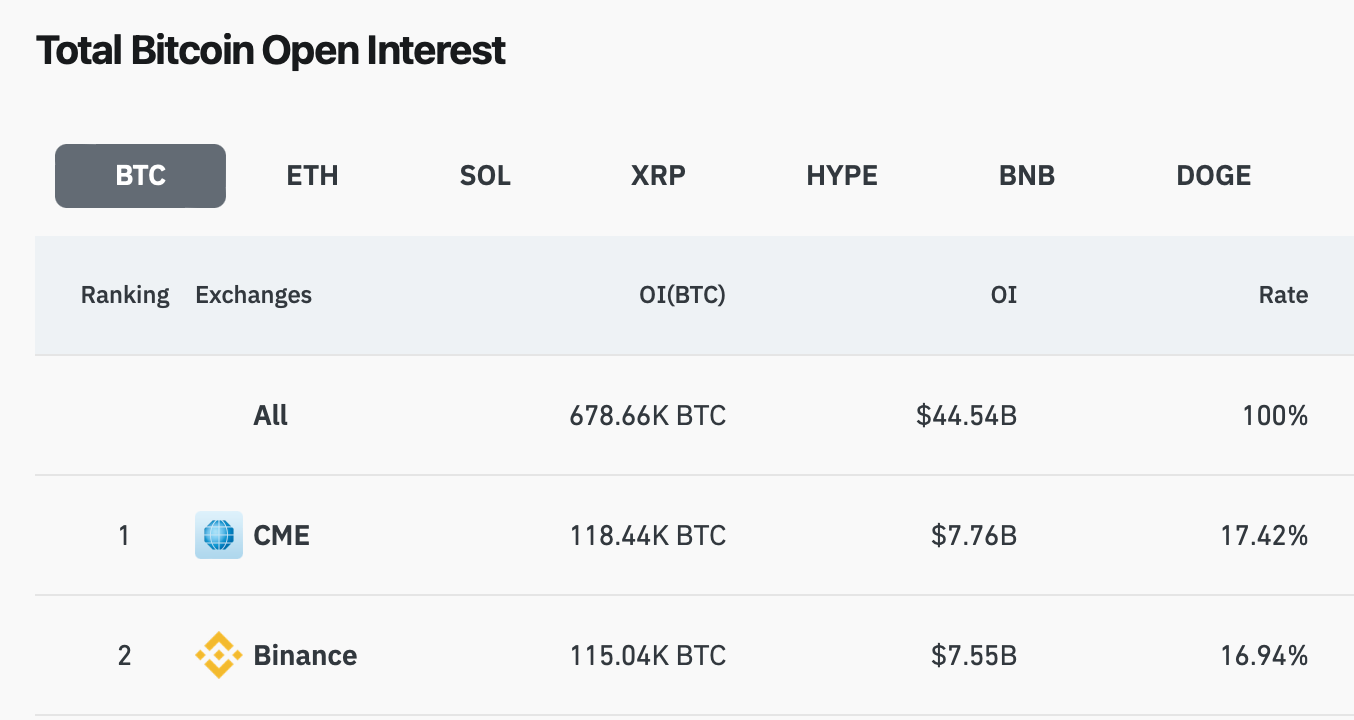Show HYPE open interest tab
Image resolution: width=1354 pixels, height=720 pixels.
842,176
